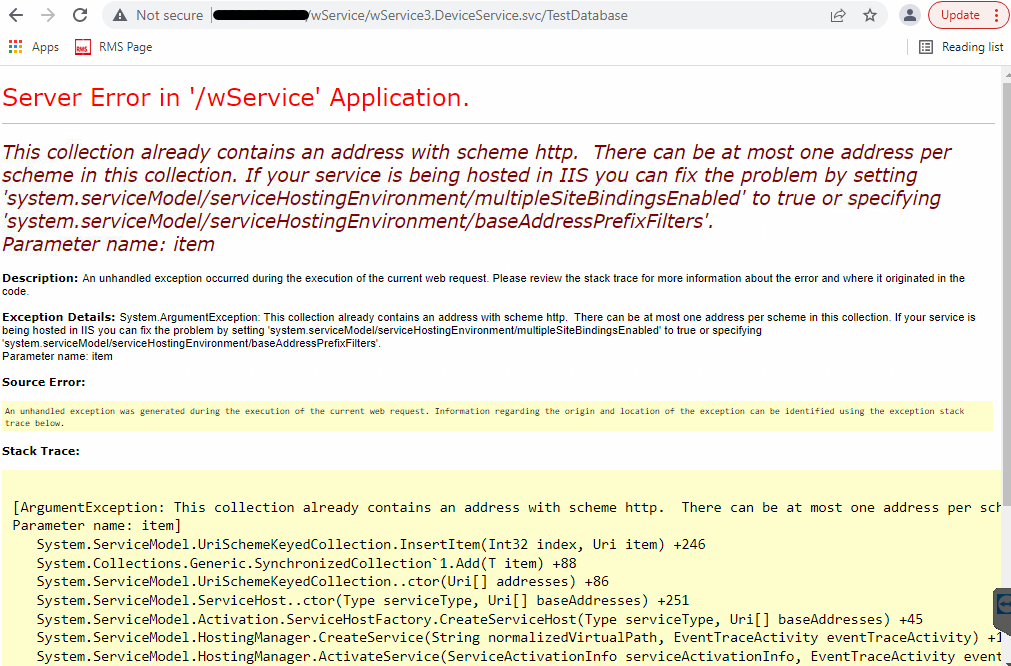
Task: Click the 'Server Error in '/wService' Application.' heading
Action: tap(236, 97)
